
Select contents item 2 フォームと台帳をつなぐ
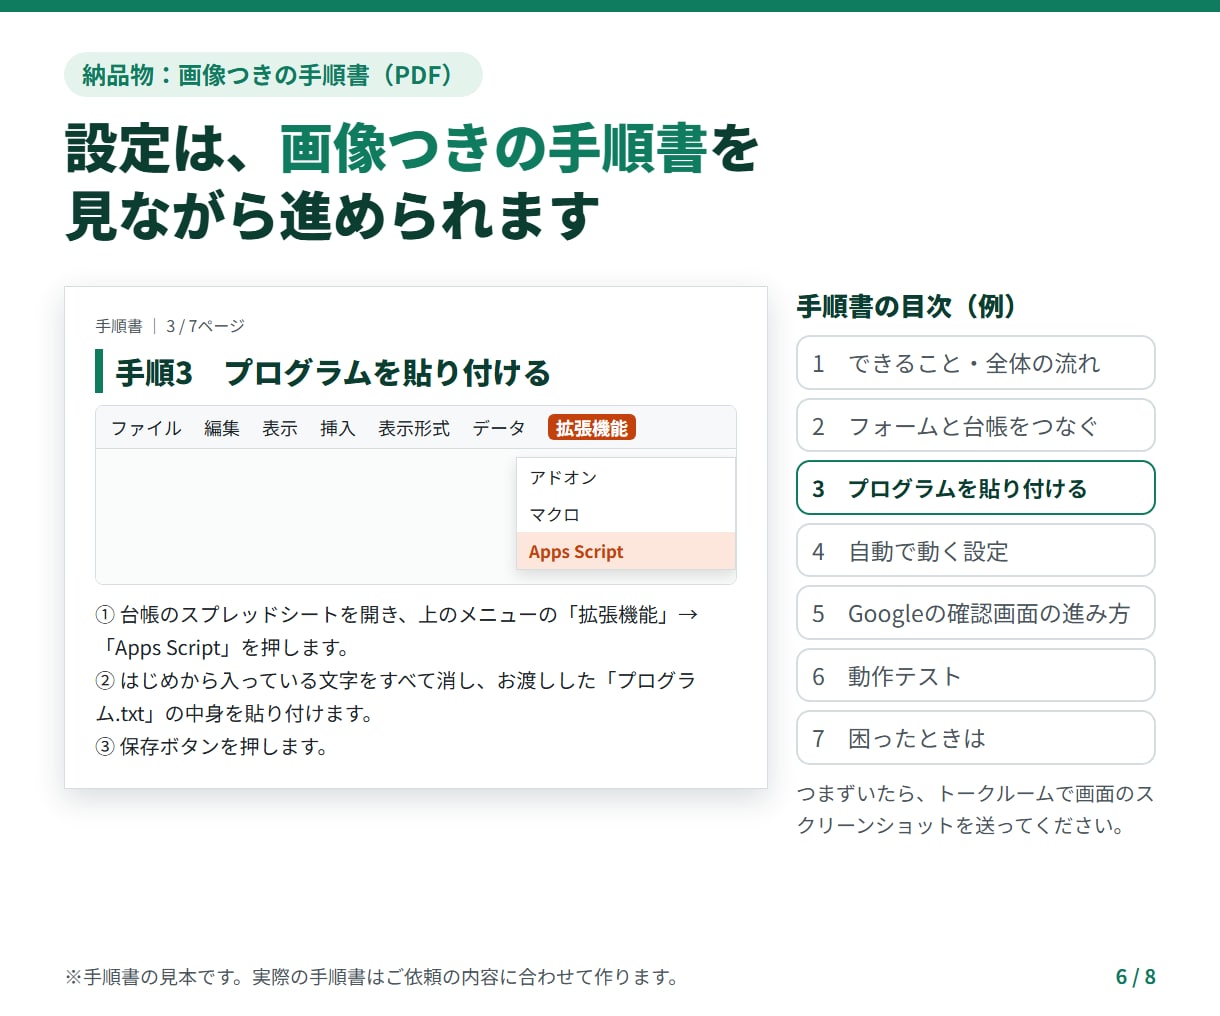976,426
